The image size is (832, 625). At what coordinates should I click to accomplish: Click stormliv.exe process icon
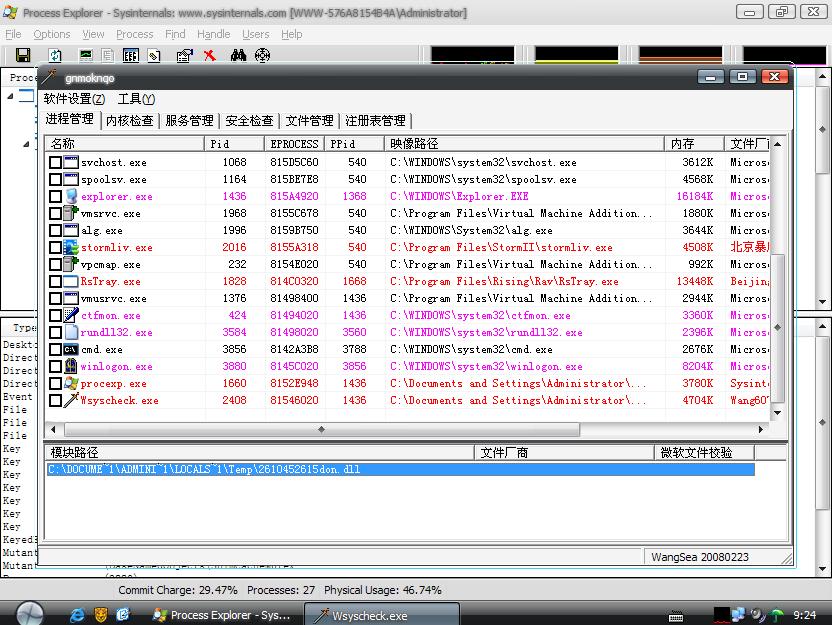(71, 247)
